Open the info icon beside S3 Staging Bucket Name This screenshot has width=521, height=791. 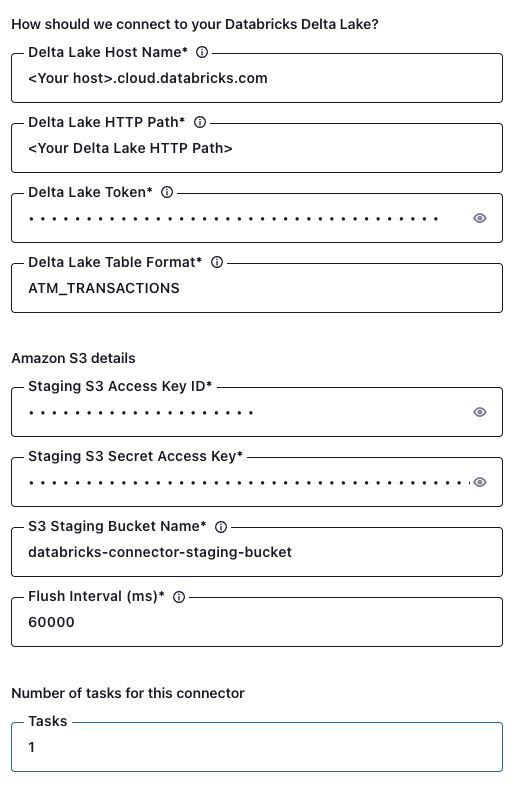(221, 527)
